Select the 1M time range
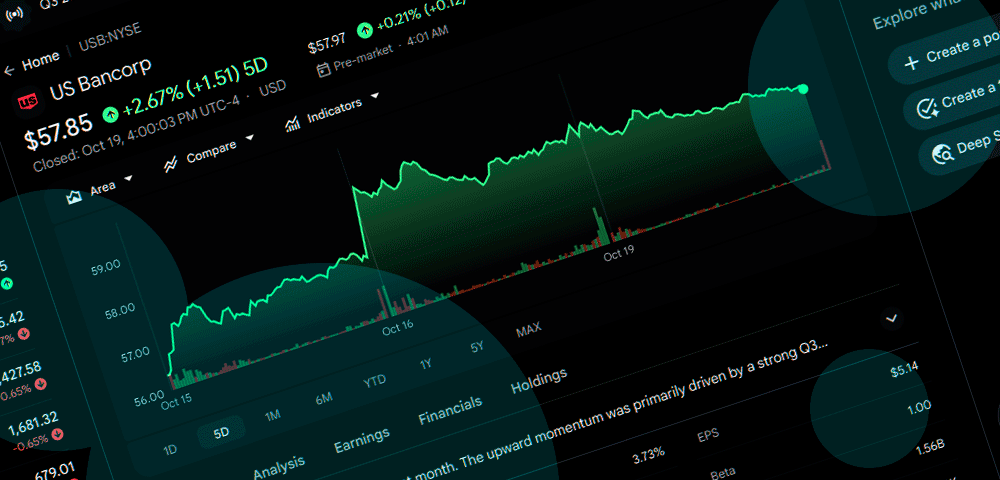1000x480 pixels. coord(272,416)
